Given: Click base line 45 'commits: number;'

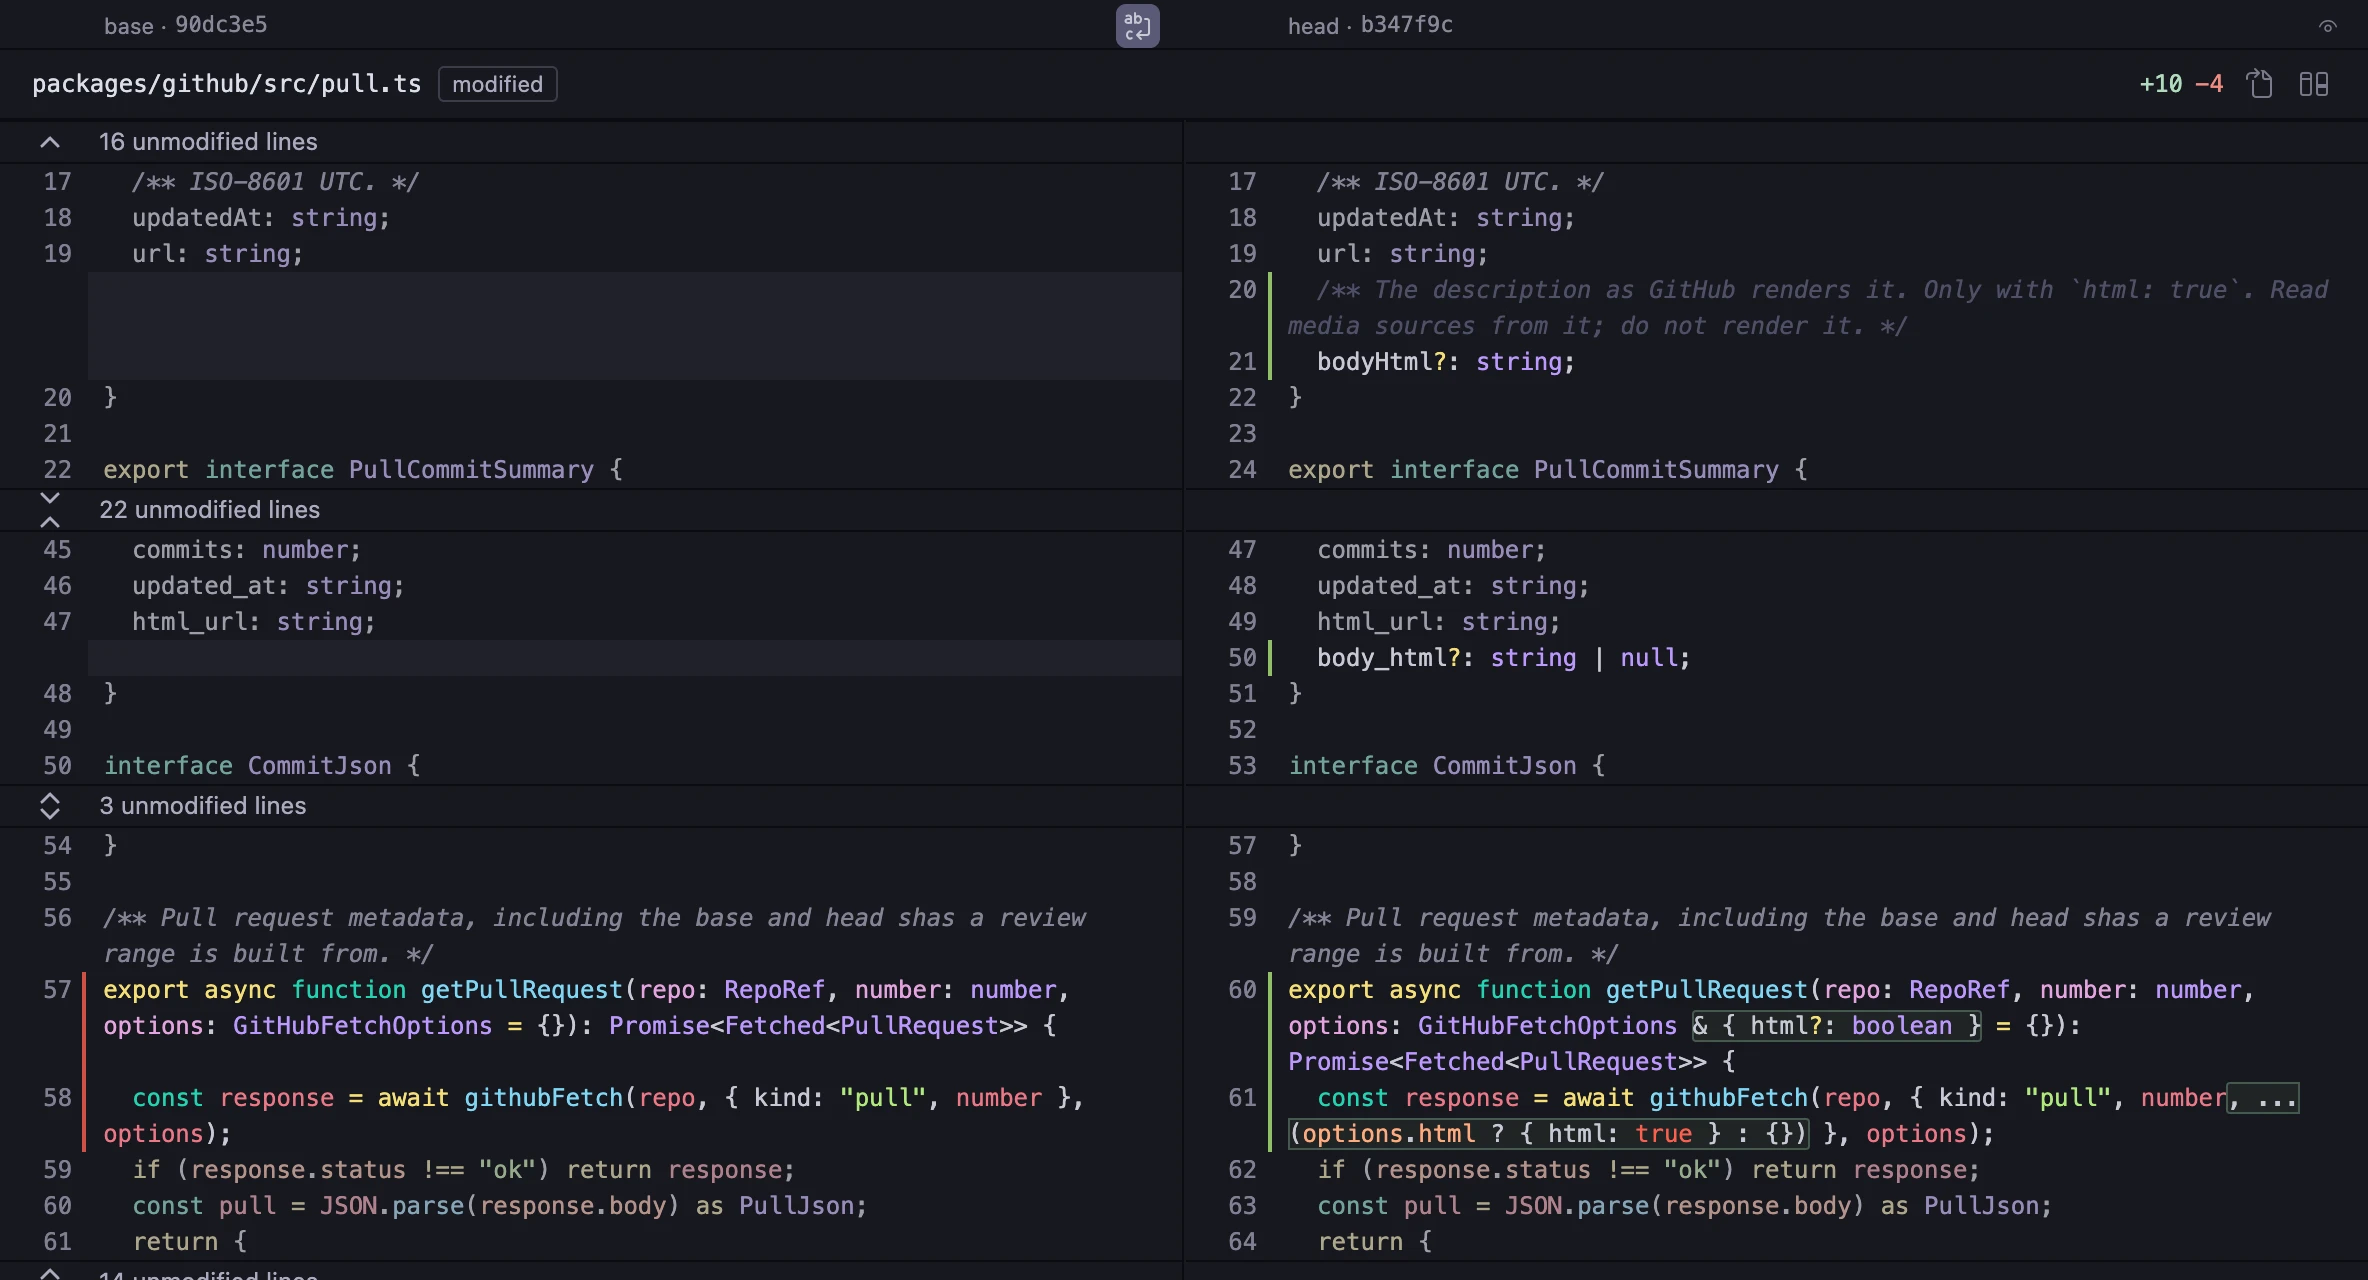Looking at the screenshot, I should [247, 550].
